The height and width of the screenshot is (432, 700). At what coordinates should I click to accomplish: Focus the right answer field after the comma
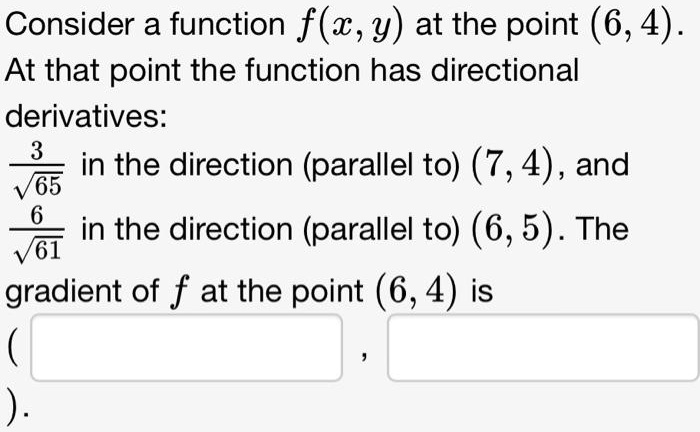[x=543, y=348]
